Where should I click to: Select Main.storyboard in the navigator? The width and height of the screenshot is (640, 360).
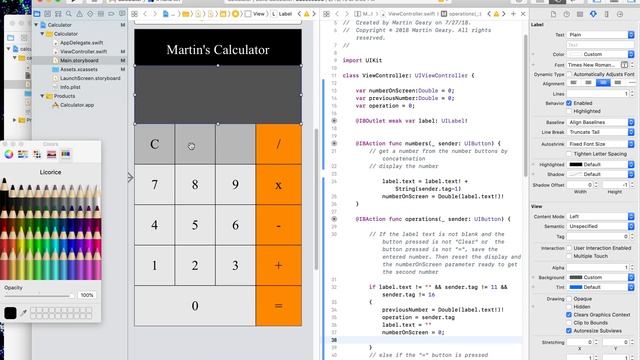tap(79, 60)
